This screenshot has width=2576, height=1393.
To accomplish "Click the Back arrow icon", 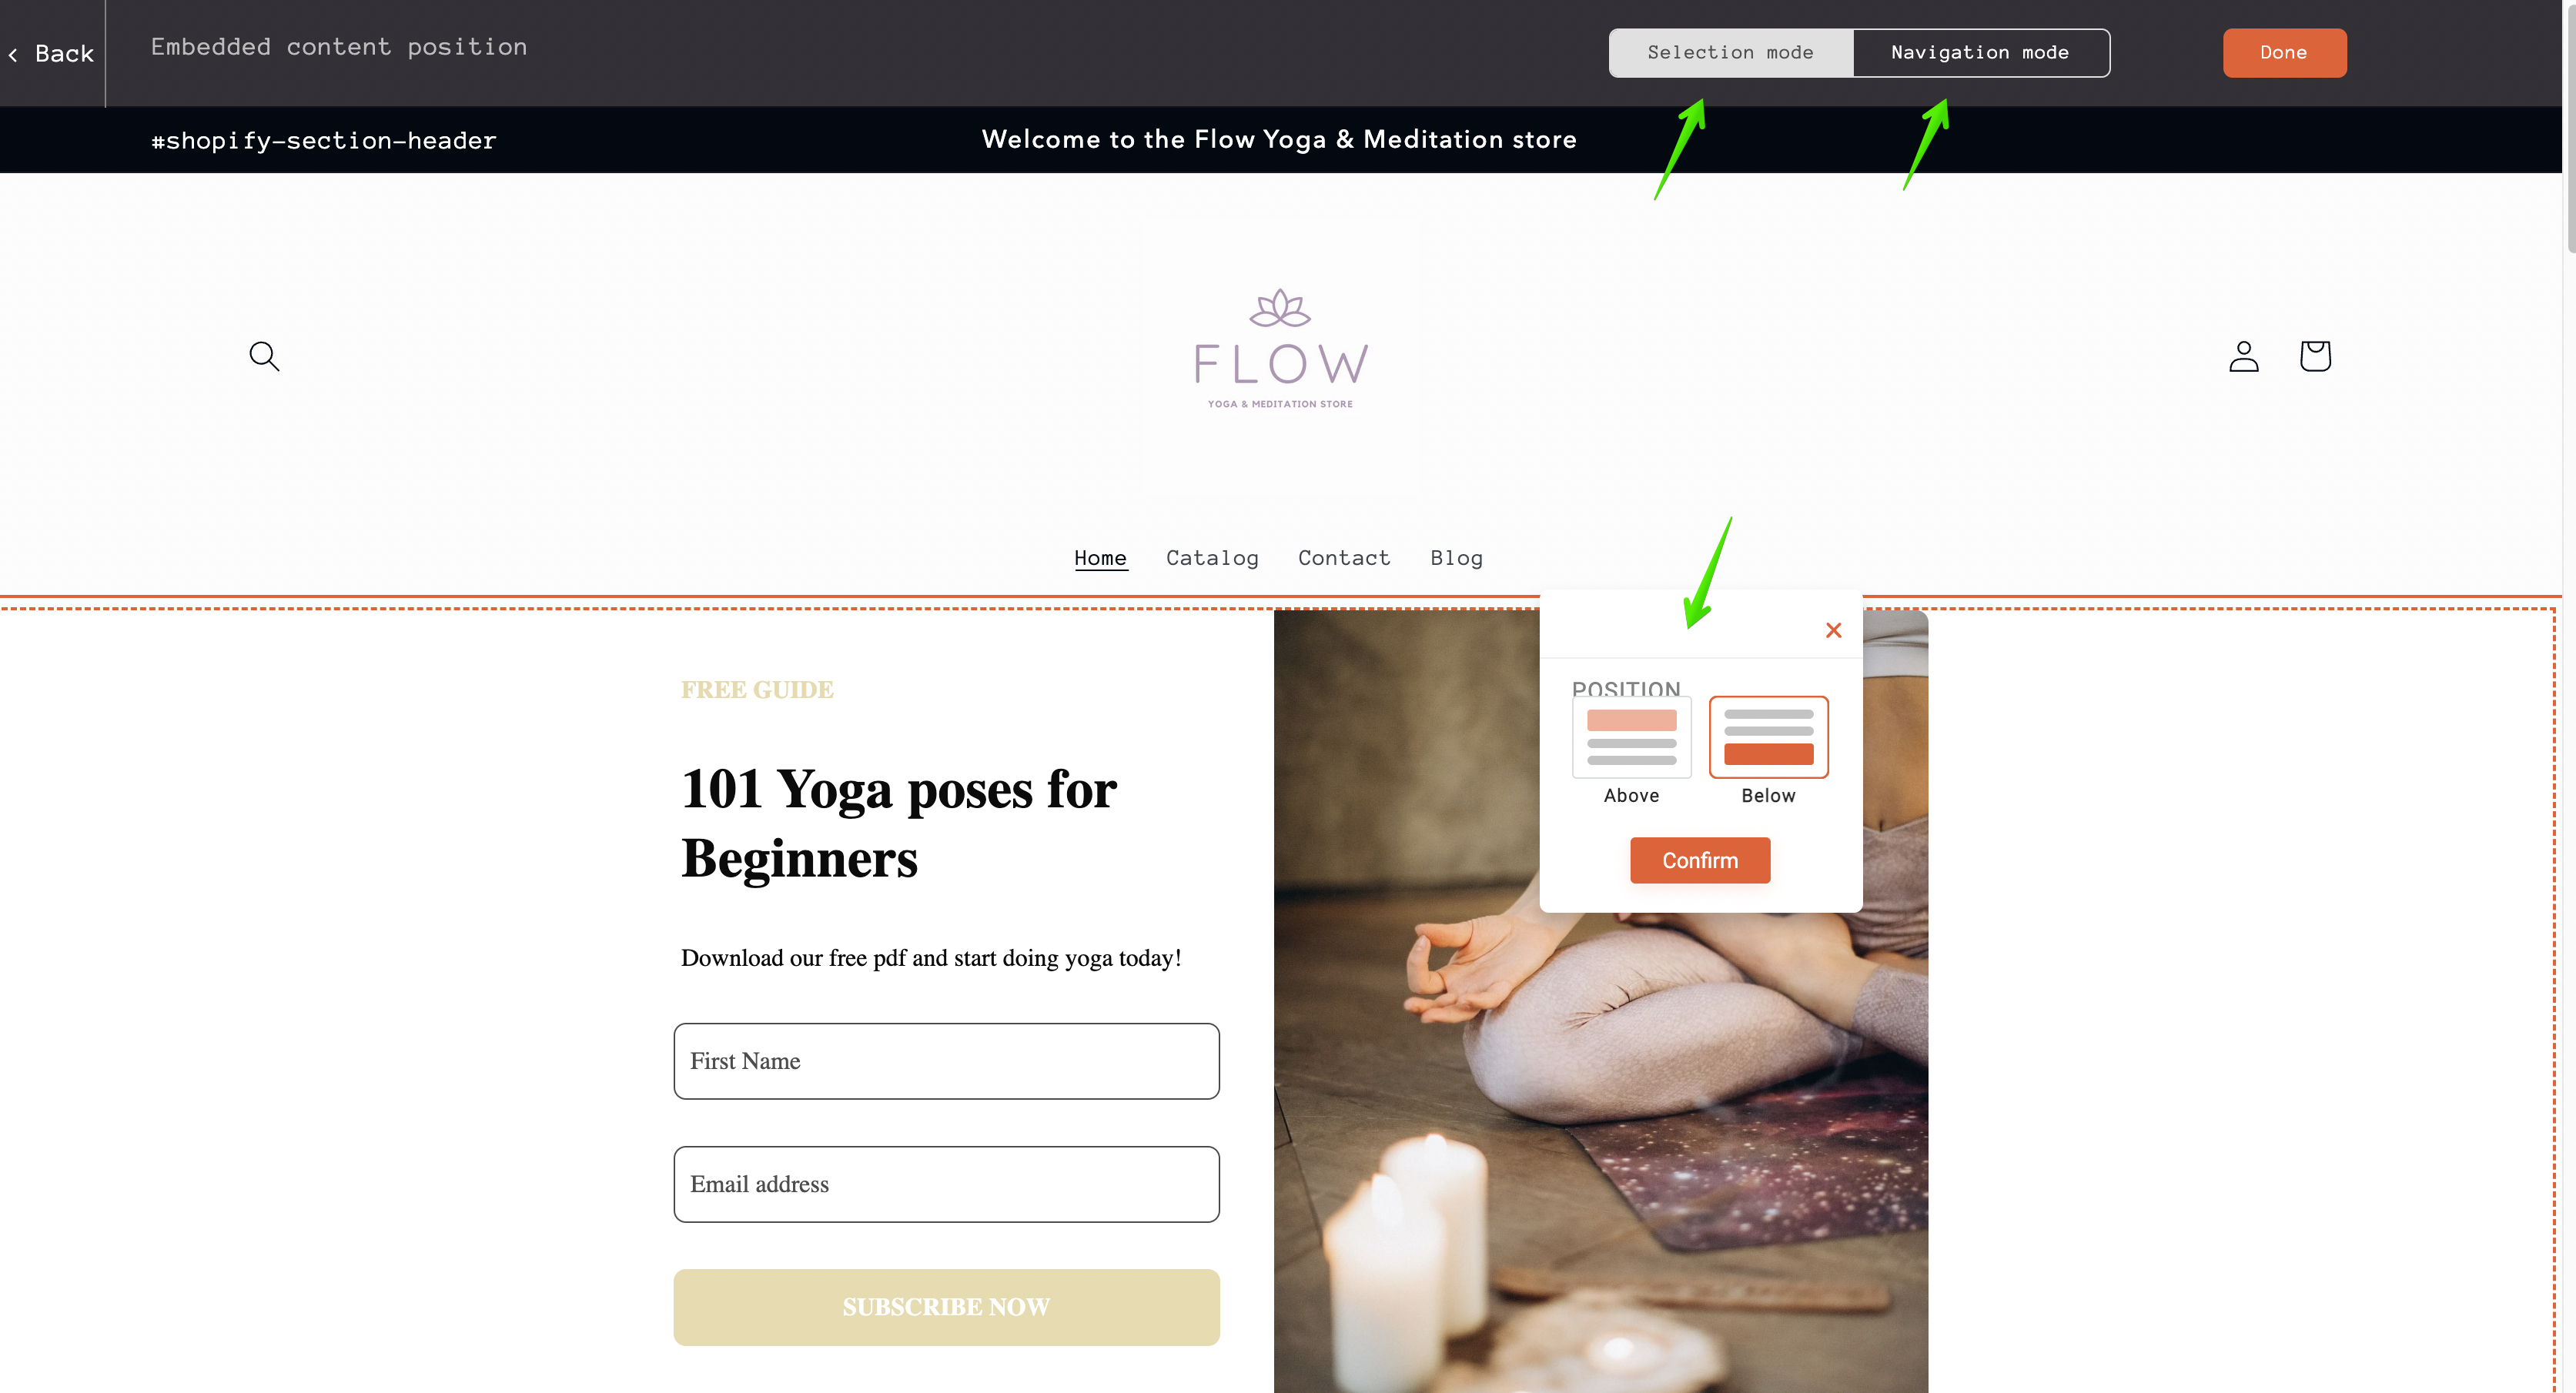I will 14,53.
